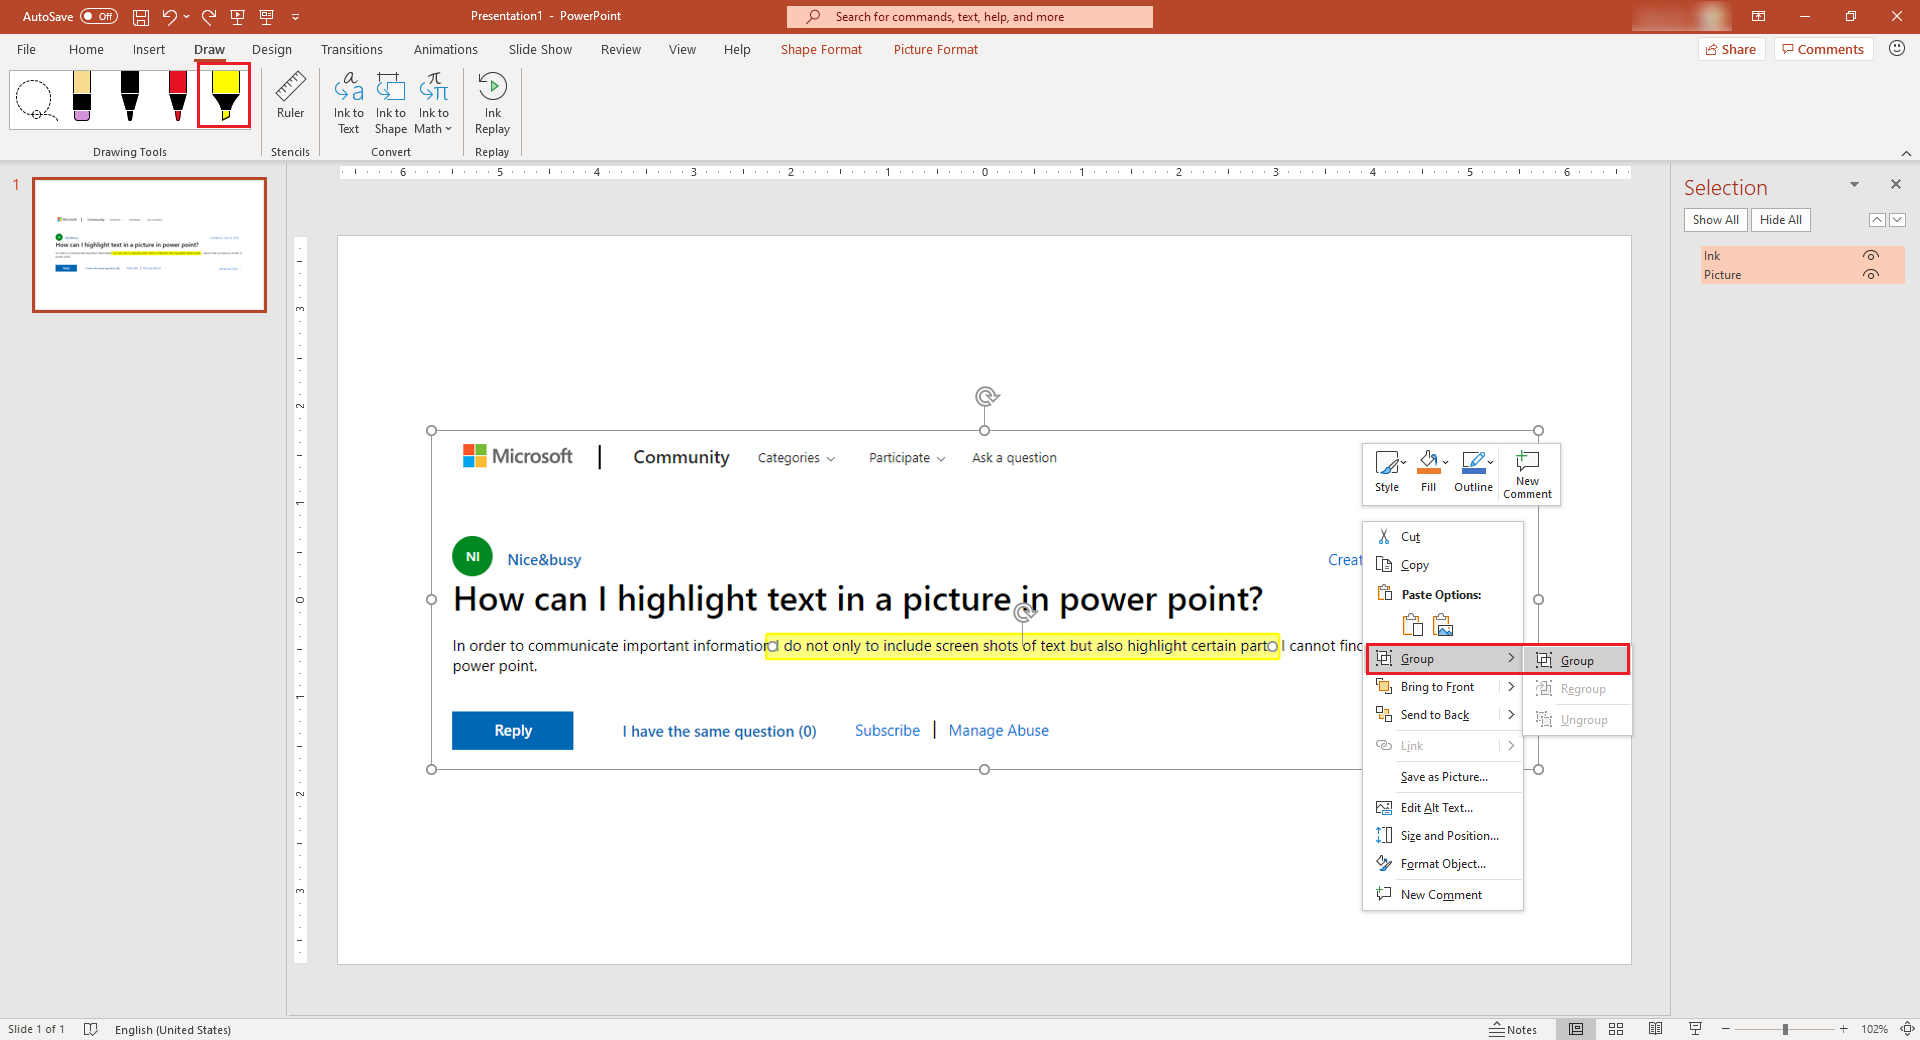
Task: Select the red pen tool
Action: [x=177, y=96]
